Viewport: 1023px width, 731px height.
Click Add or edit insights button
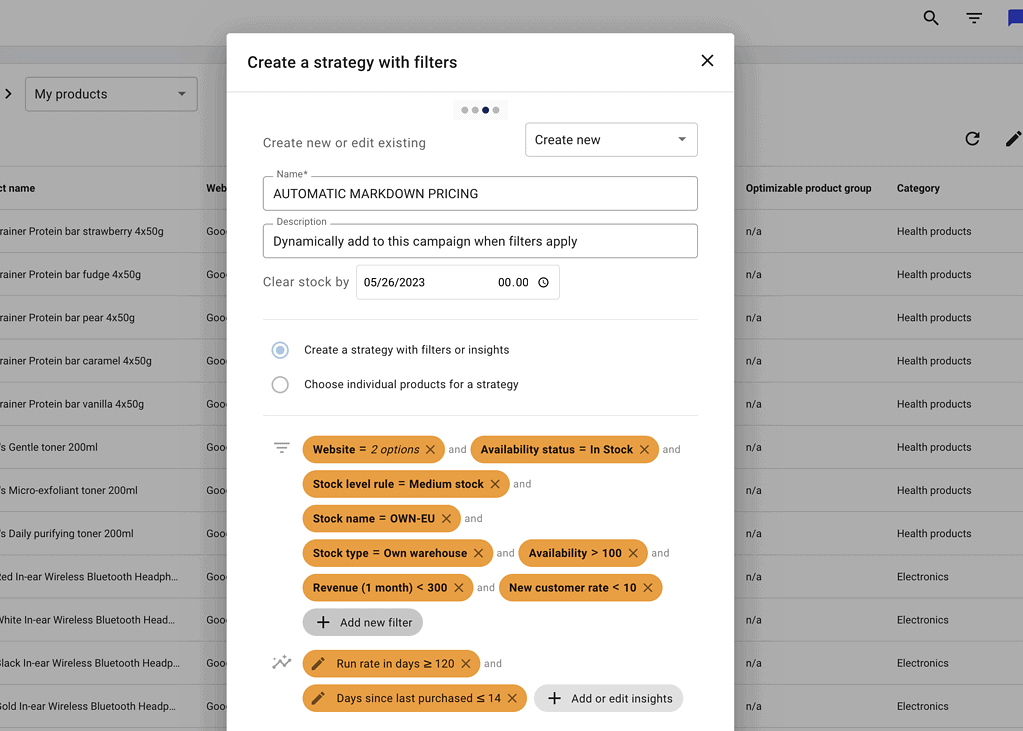pyautogui.click(x=608, y=698)
